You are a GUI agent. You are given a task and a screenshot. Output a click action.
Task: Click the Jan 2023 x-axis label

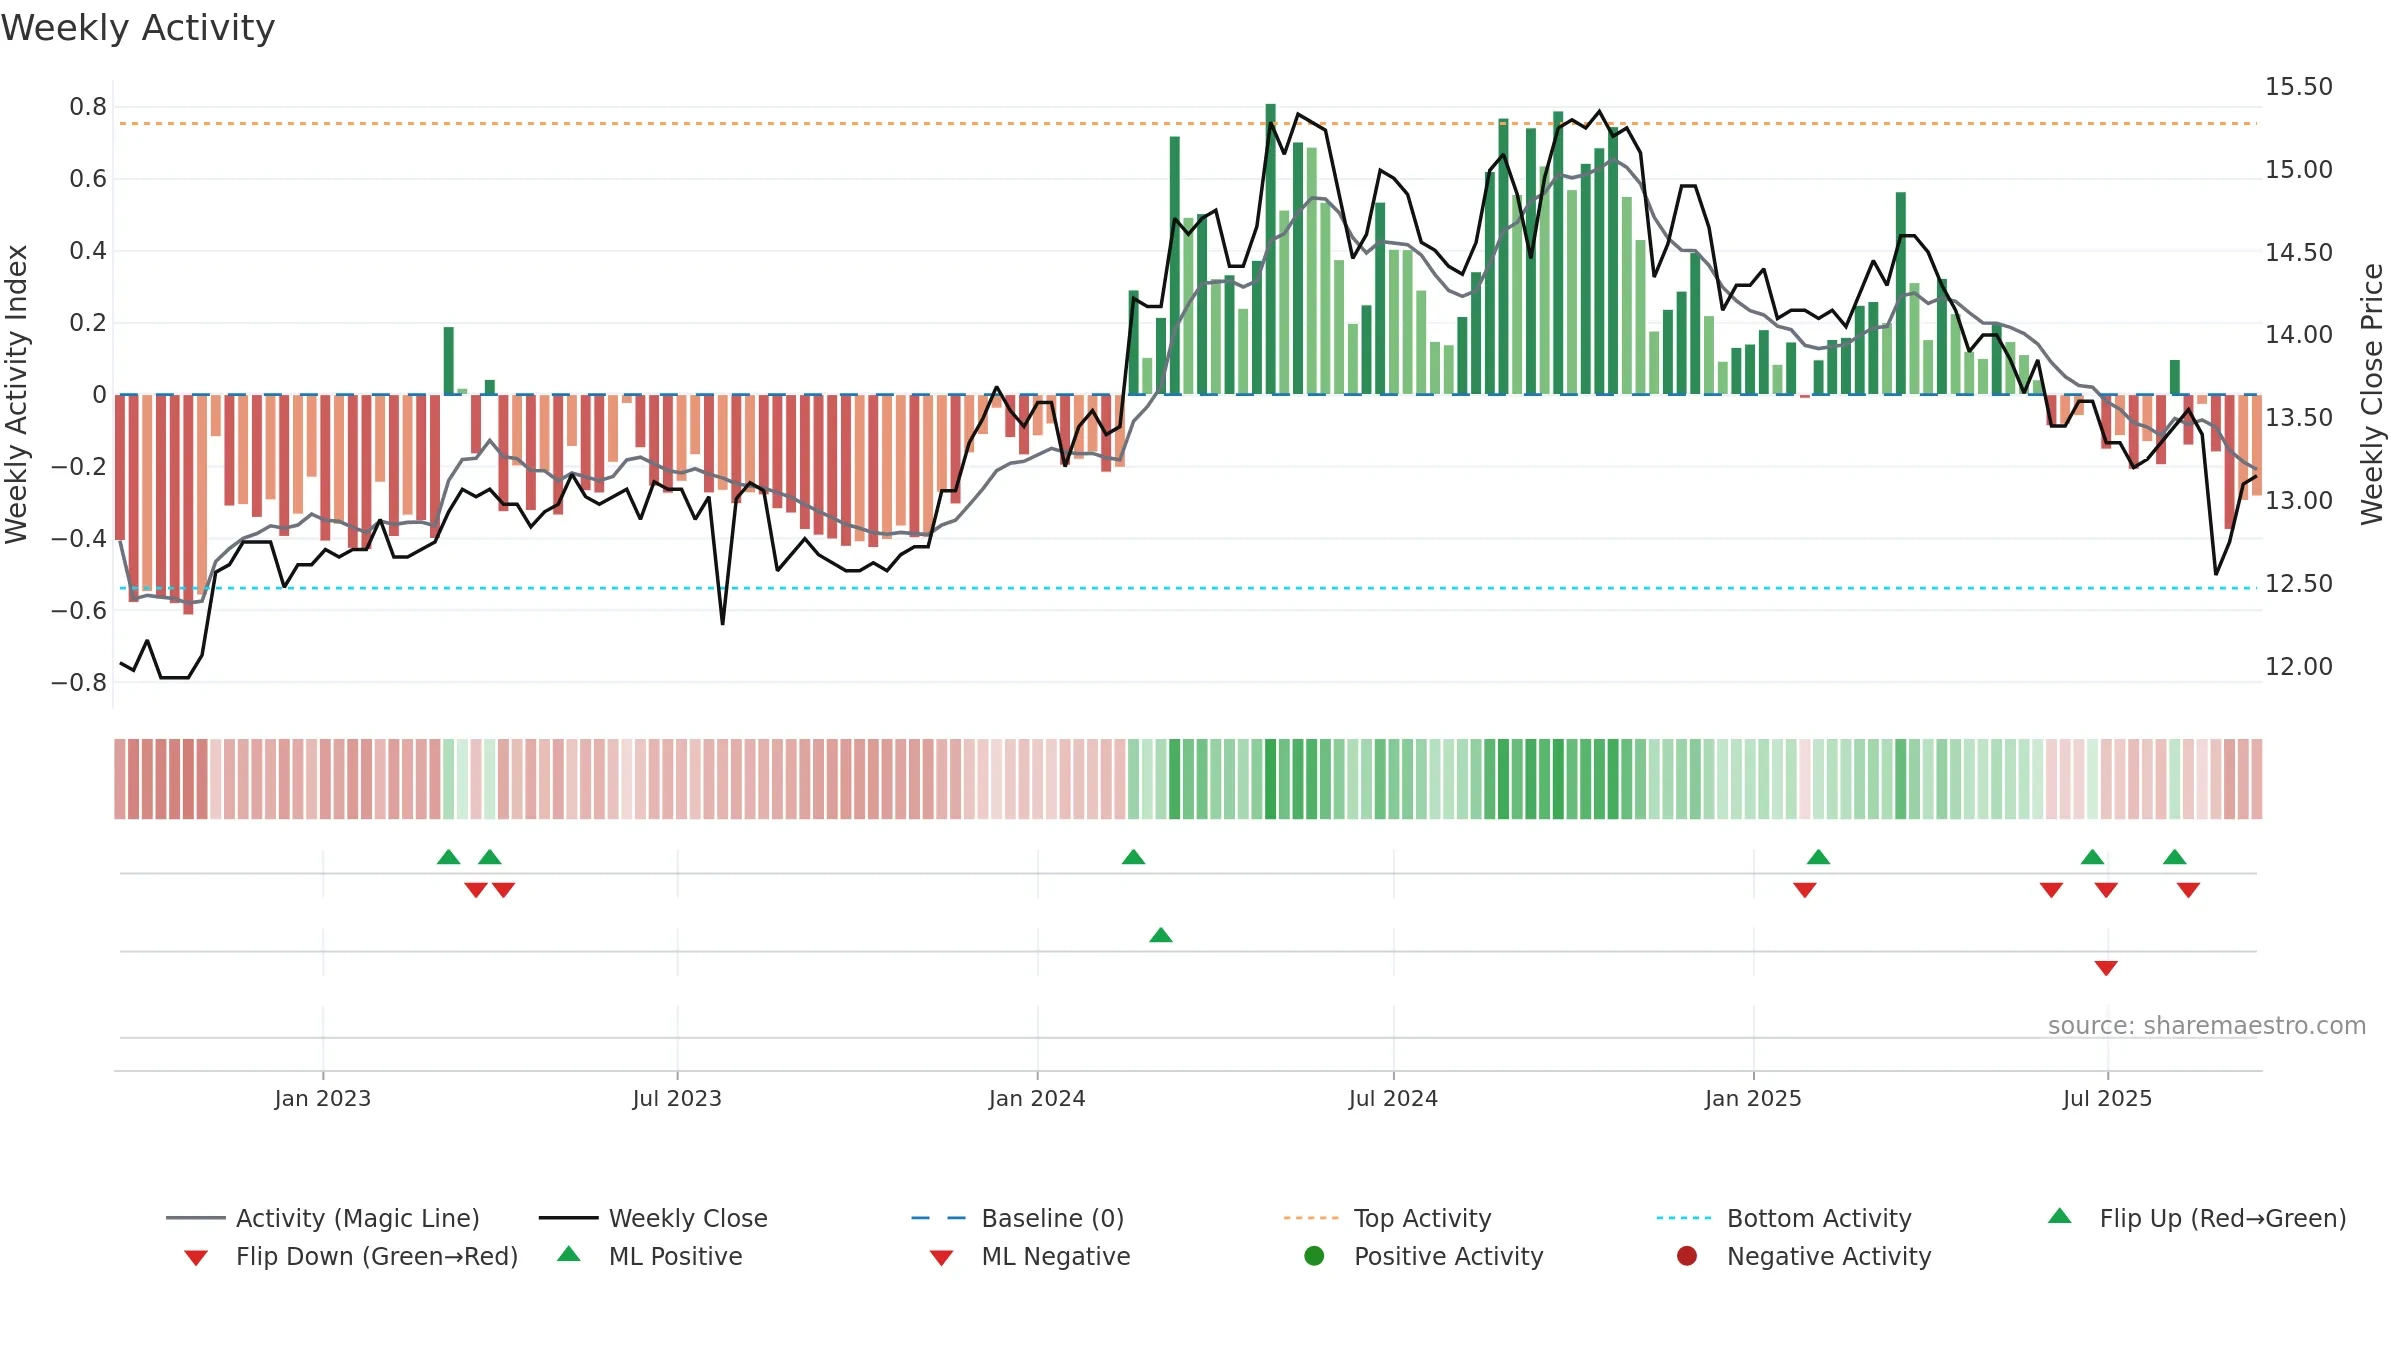tap(323, 1099)
